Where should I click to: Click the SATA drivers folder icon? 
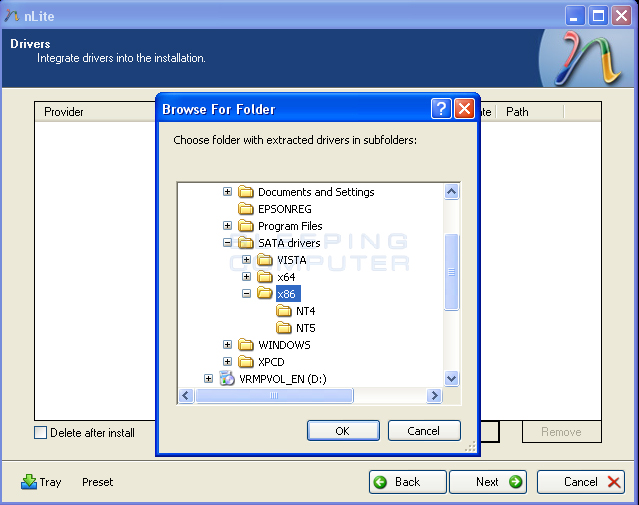(245, 243)
